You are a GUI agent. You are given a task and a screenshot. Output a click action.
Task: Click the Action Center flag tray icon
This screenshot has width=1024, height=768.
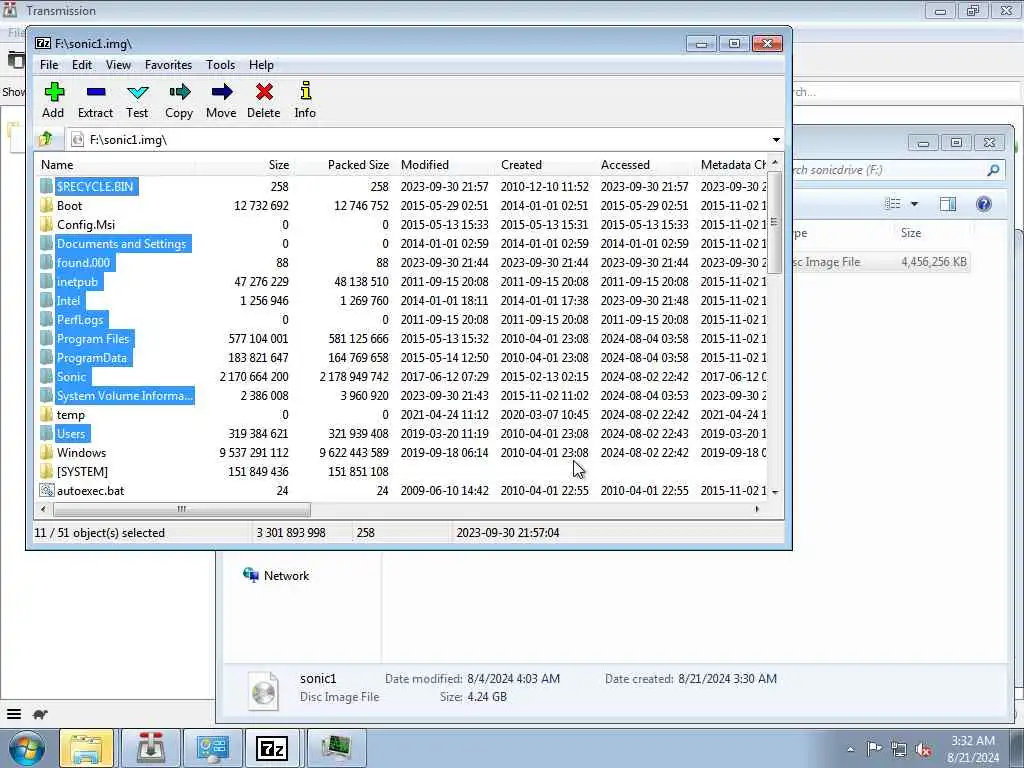874,748
